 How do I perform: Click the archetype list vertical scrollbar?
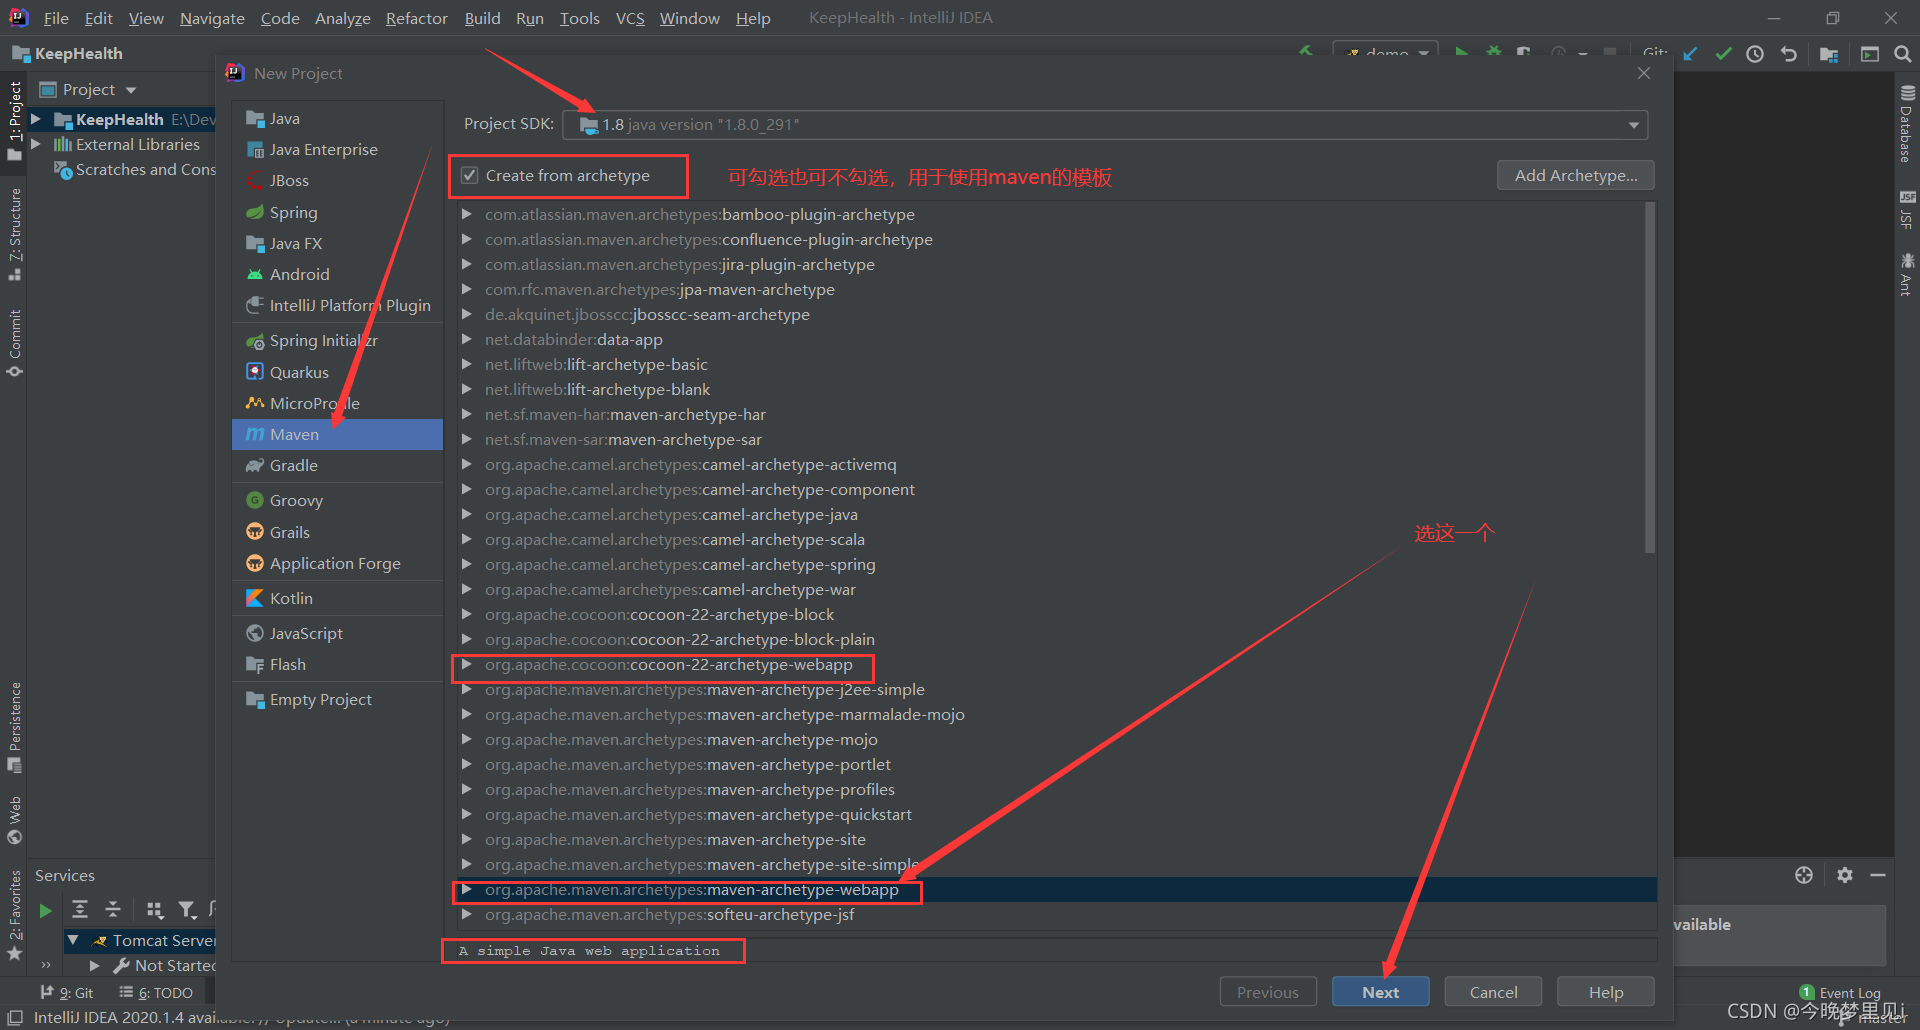[x=1650, y=378]
